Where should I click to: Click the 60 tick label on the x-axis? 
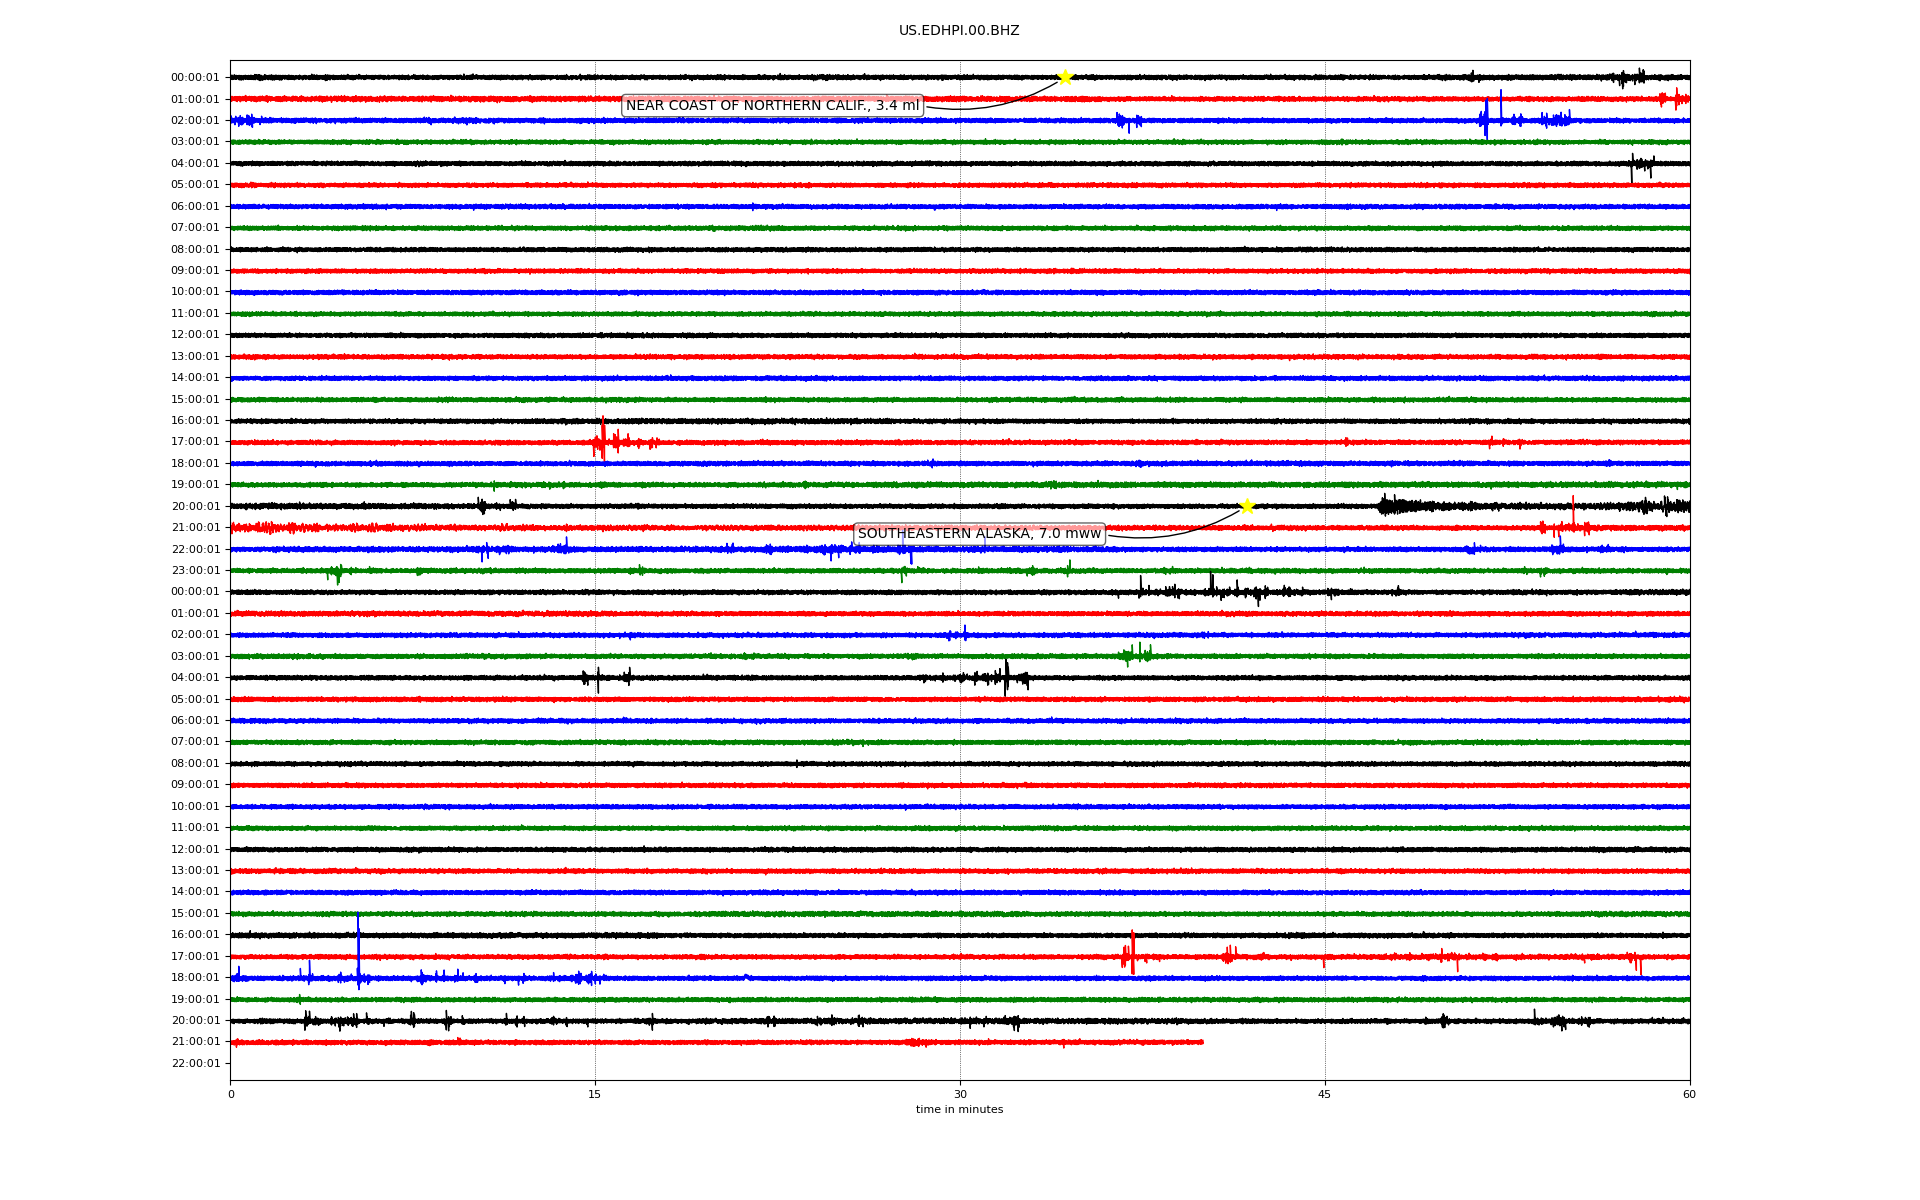(x=1689, y=1095)
